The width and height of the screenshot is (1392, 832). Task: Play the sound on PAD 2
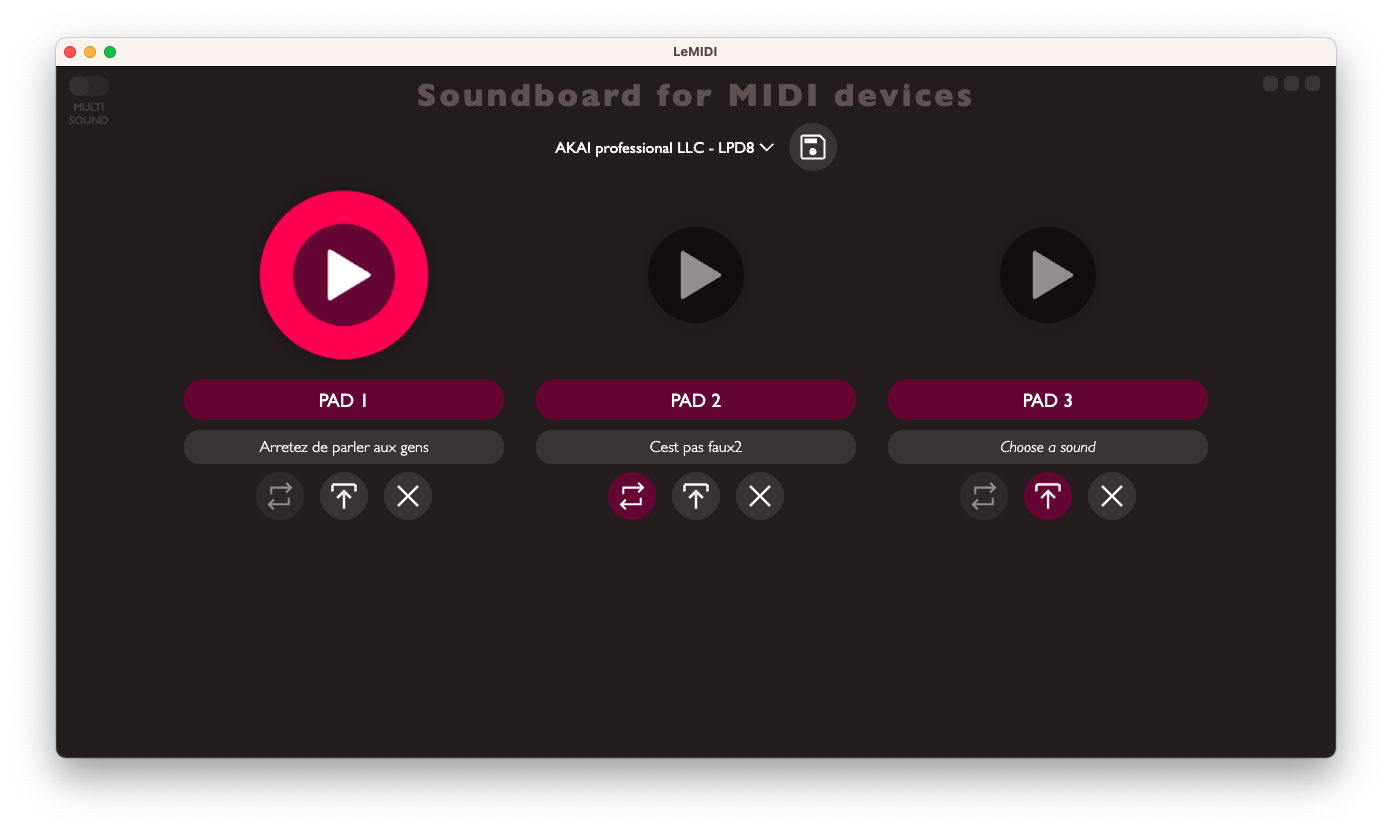tap(696, 275)
